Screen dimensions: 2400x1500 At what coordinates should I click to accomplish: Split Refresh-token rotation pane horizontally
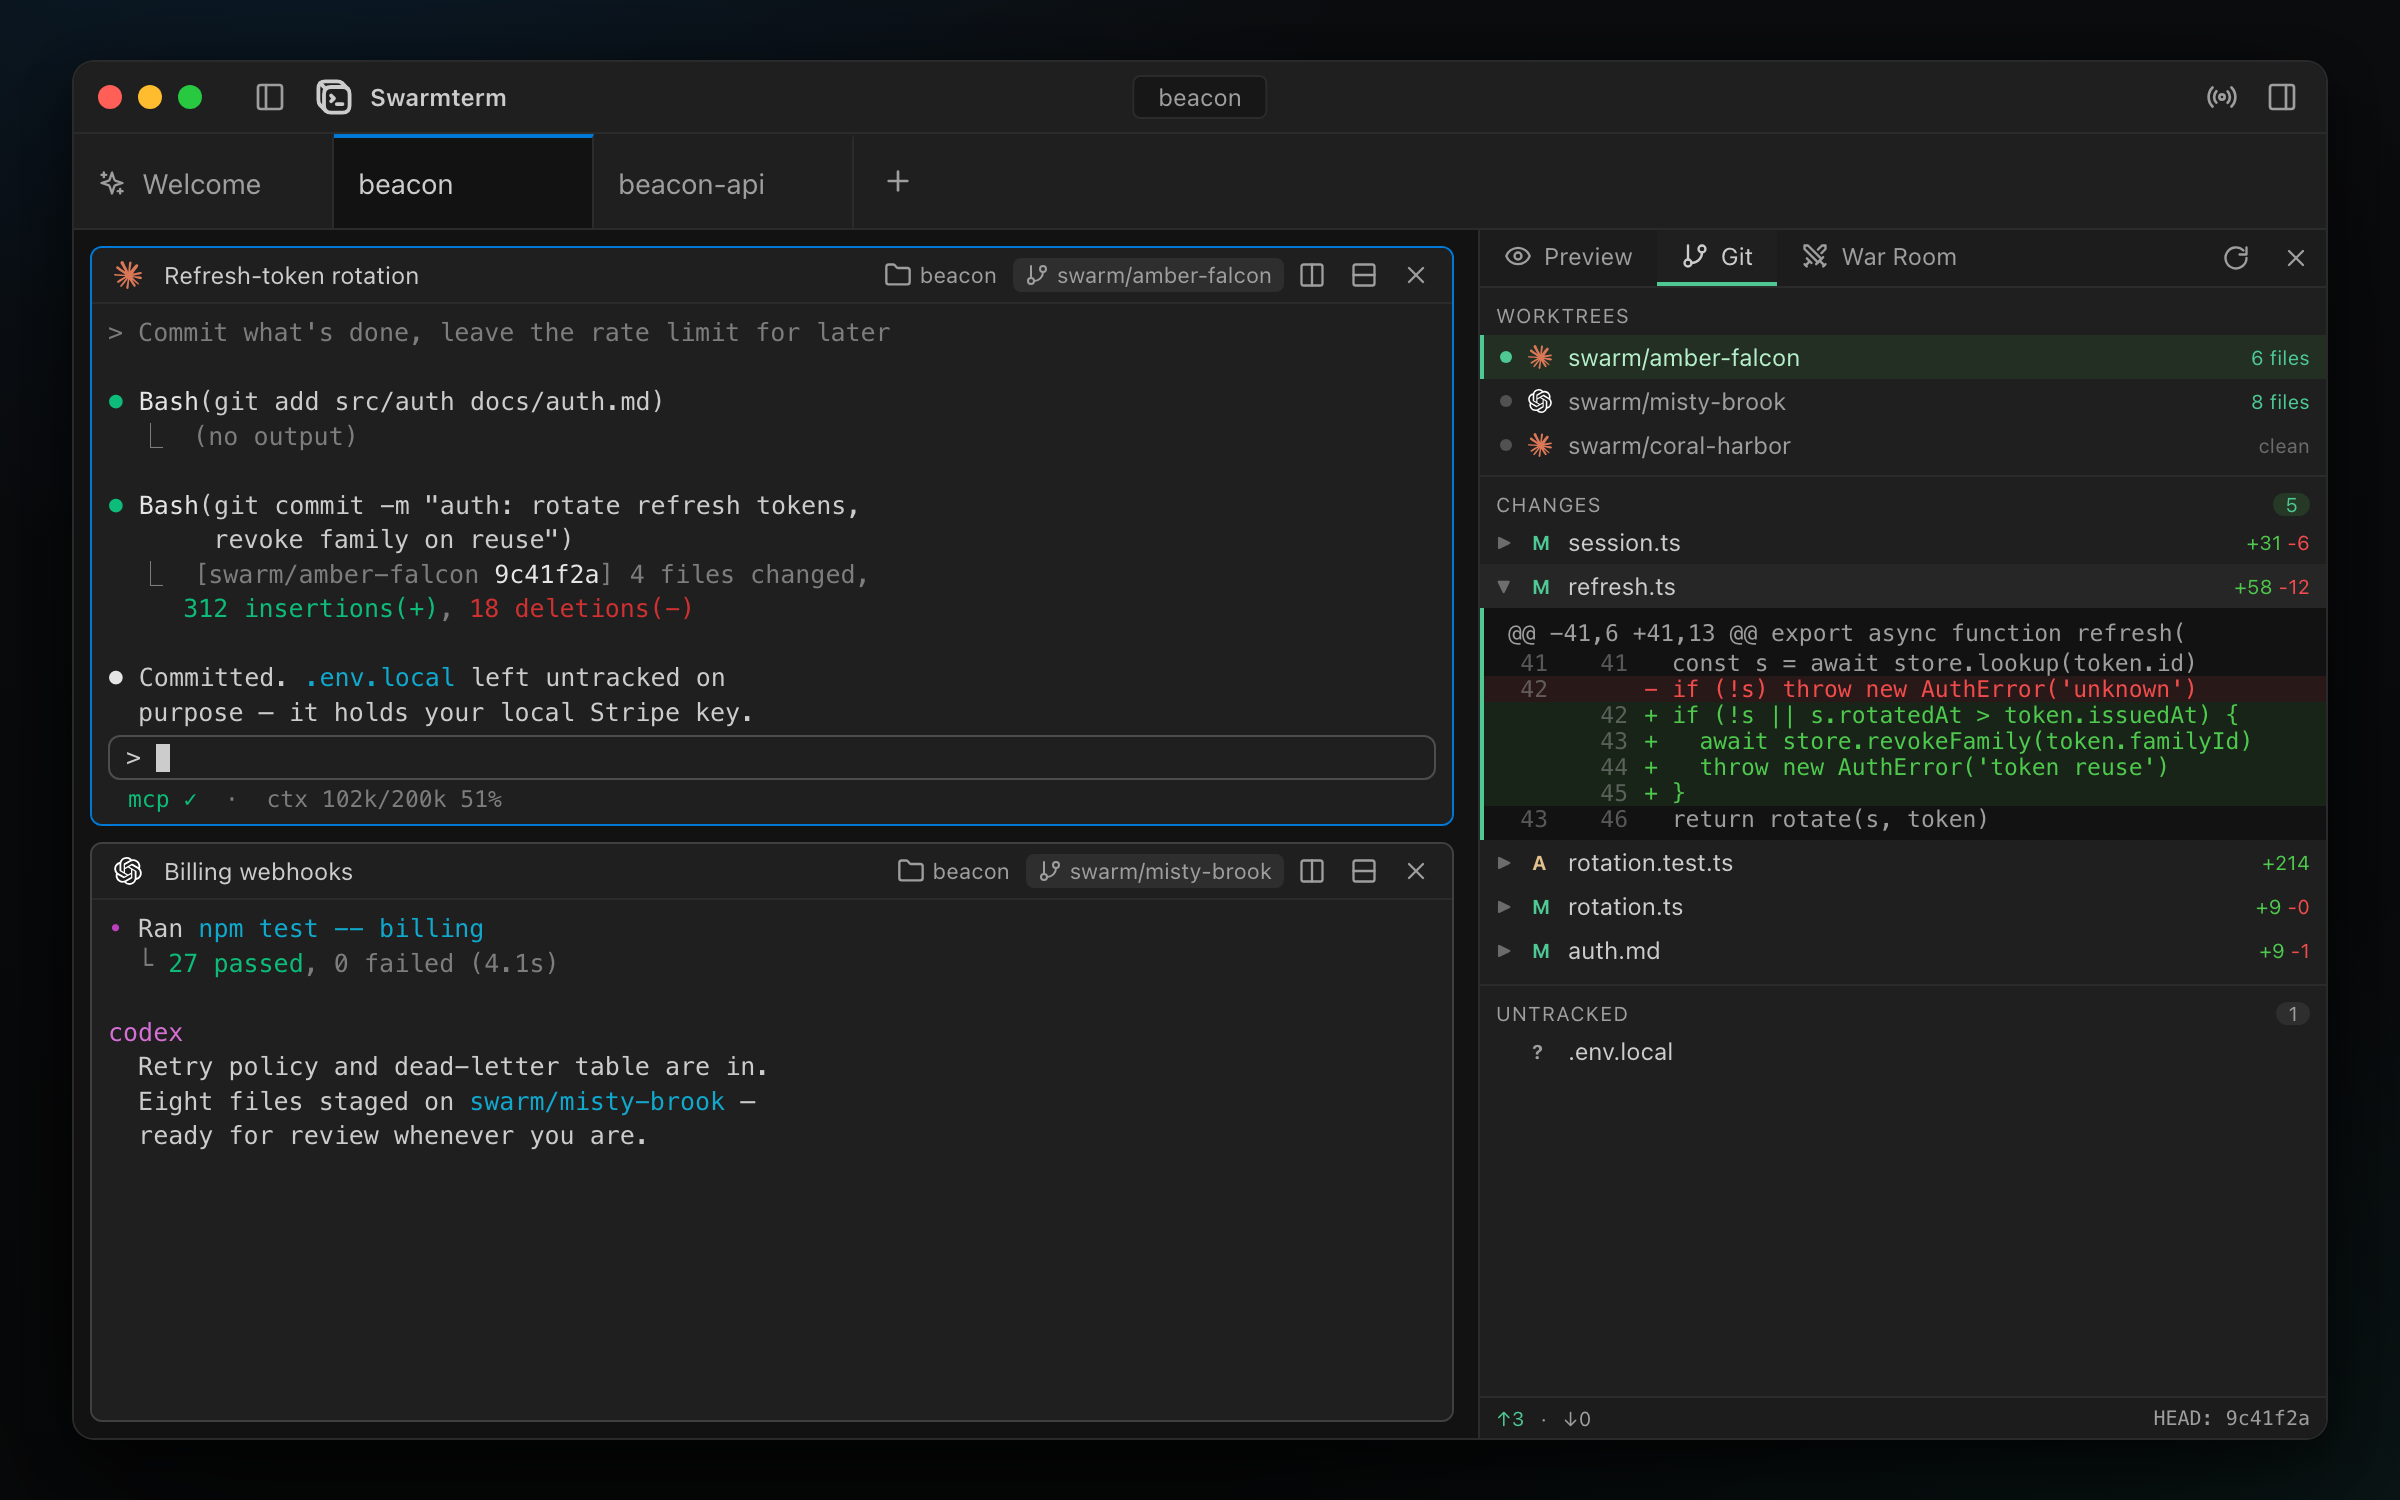(1364, 275)
